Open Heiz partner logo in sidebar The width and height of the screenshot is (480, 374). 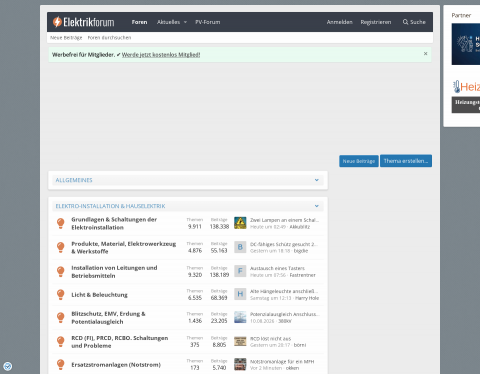pos(466,87)
